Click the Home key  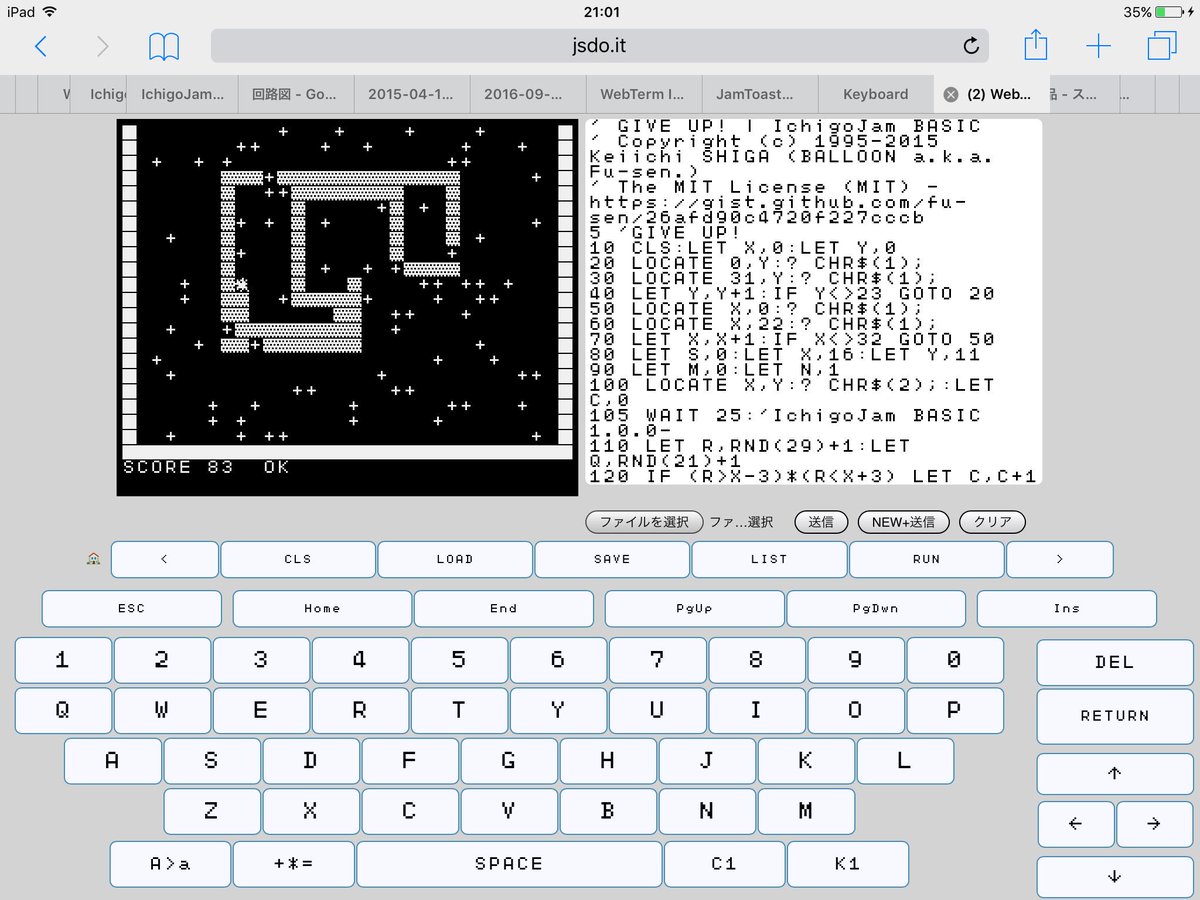click(x=322, y=608)
